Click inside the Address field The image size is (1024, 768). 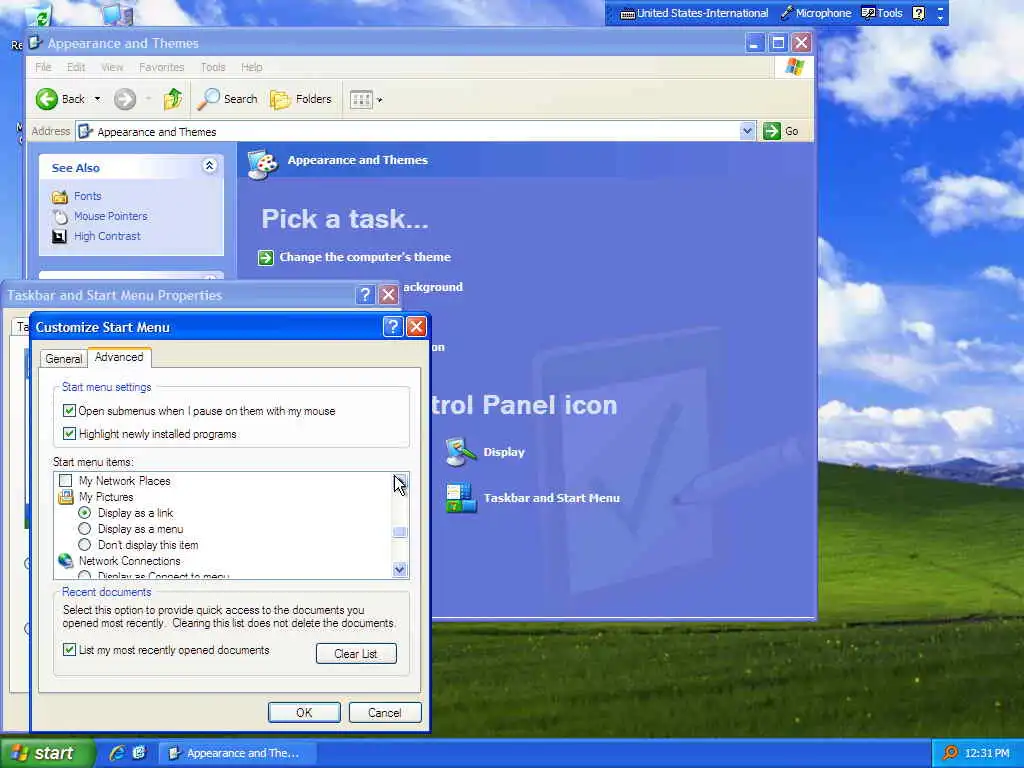click(417, 131)
